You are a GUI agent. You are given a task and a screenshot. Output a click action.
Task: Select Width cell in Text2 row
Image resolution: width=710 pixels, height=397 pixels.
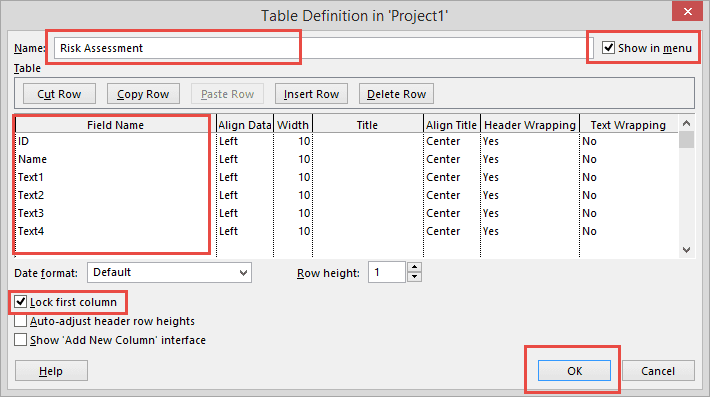coord(293,195)
